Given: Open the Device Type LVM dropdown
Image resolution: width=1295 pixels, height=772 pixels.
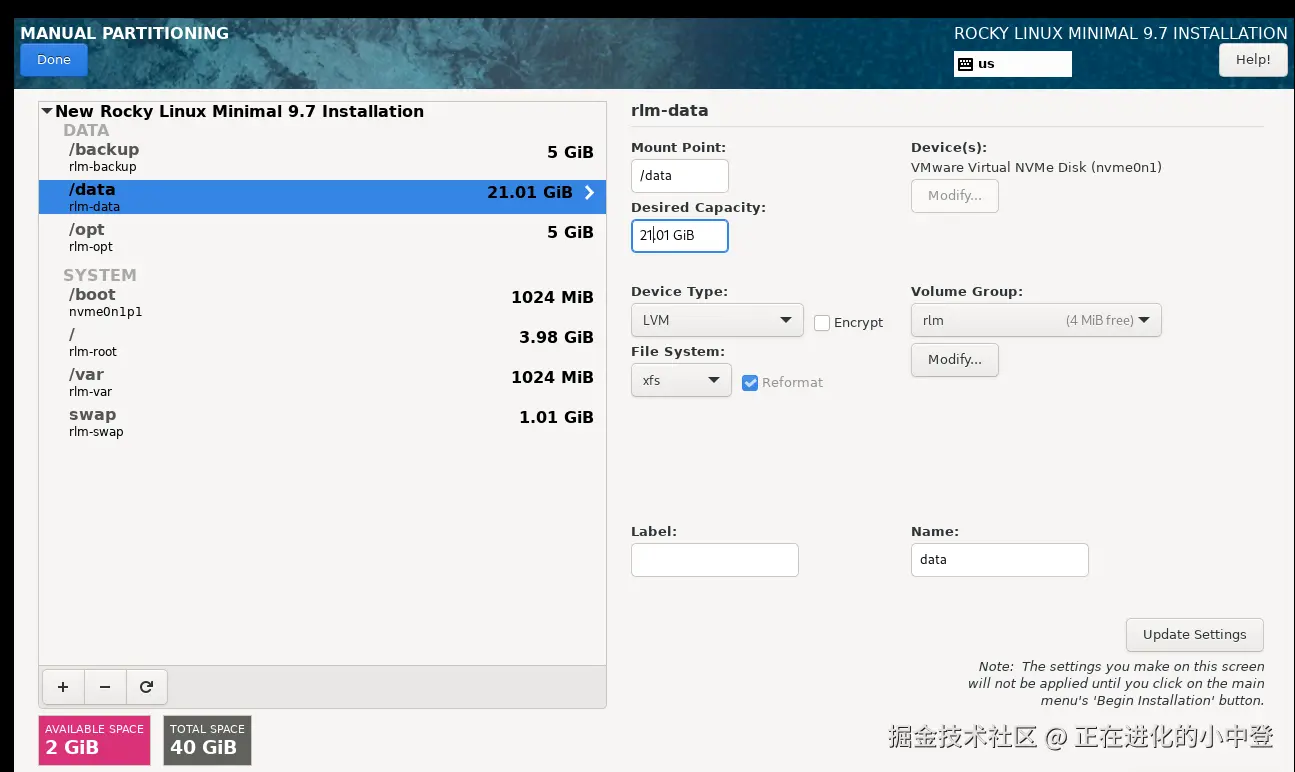Looking at the screenshot, I should tap(717, 320).
